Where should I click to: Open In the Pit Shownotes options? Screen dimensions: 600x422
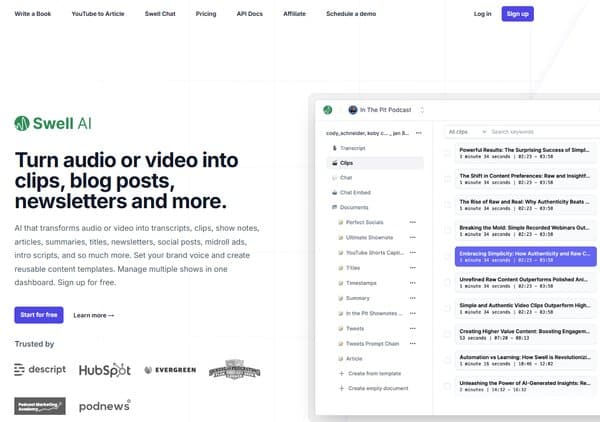coord(412,313)
